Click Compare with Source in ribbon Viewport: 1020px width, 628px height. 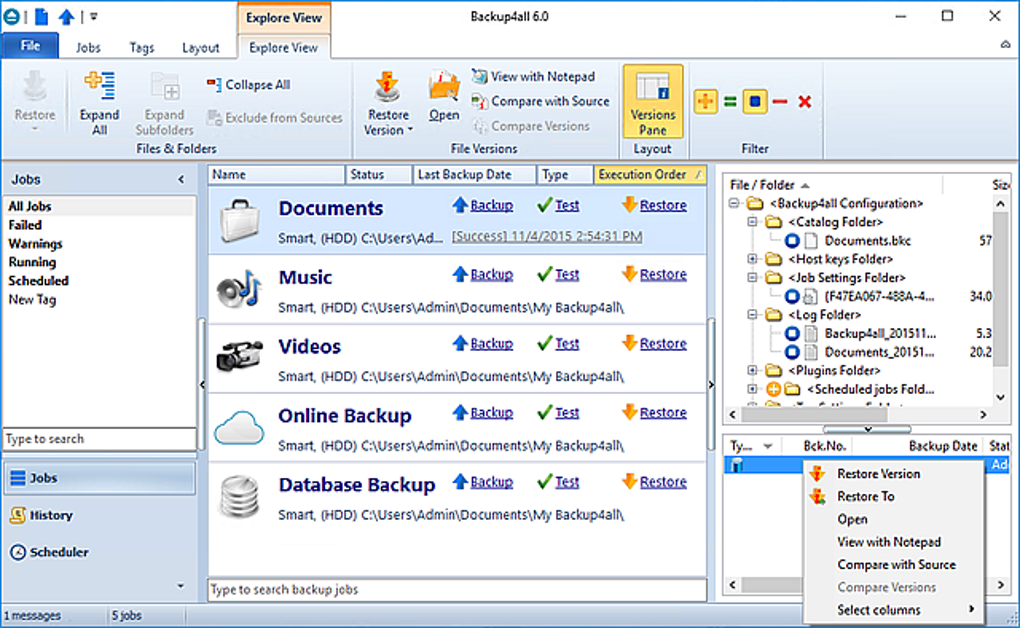coord(541,101)
